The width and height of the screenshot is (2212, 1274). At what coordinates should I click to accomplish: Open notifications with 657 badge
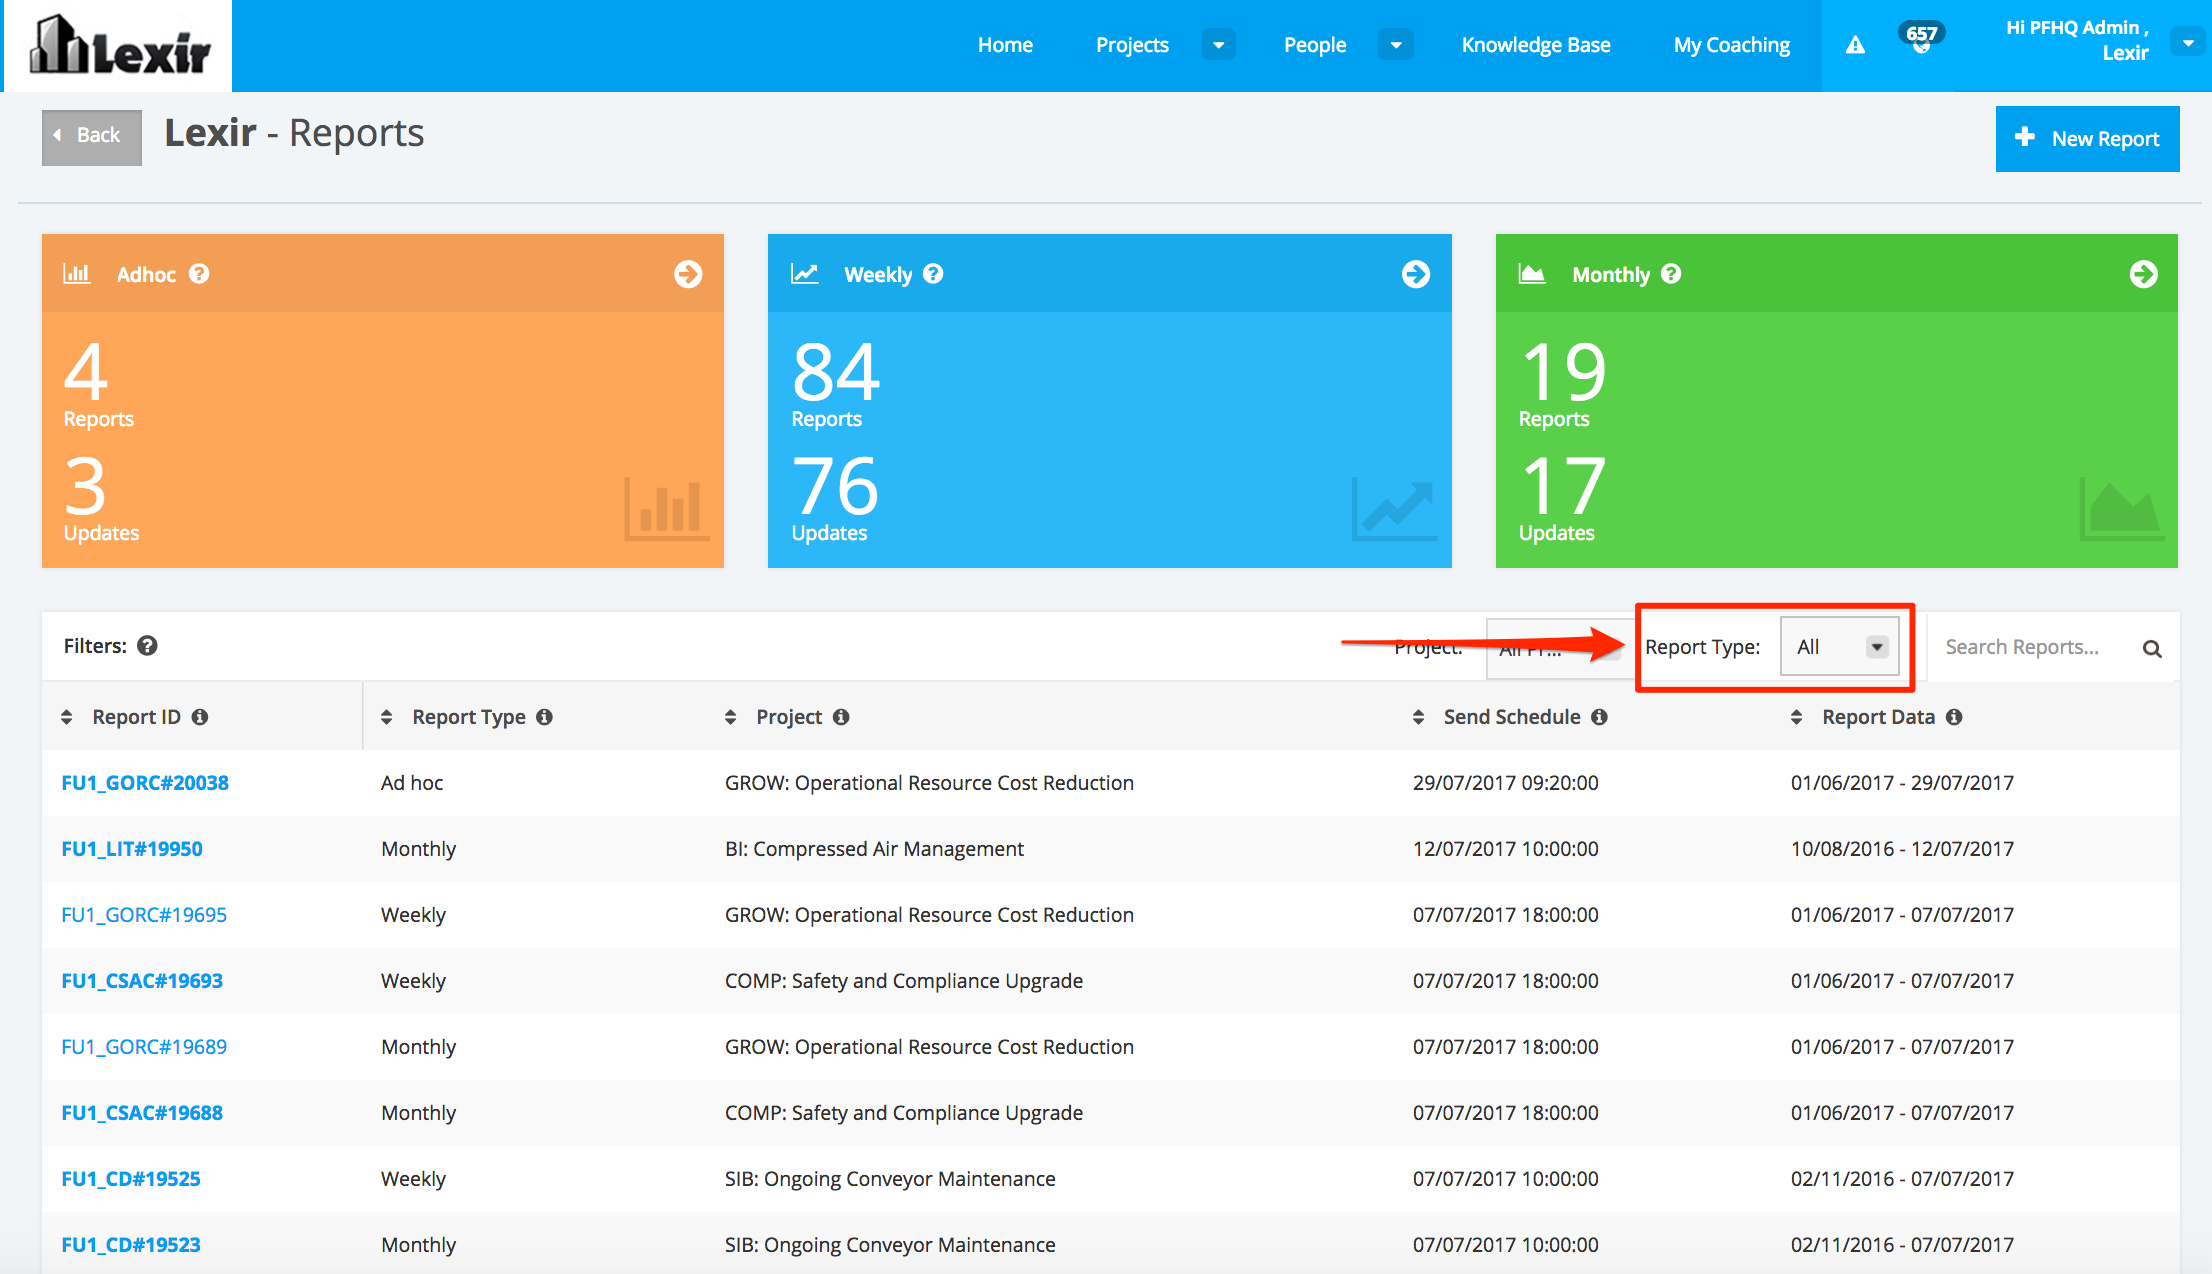tap(1921, 41)
